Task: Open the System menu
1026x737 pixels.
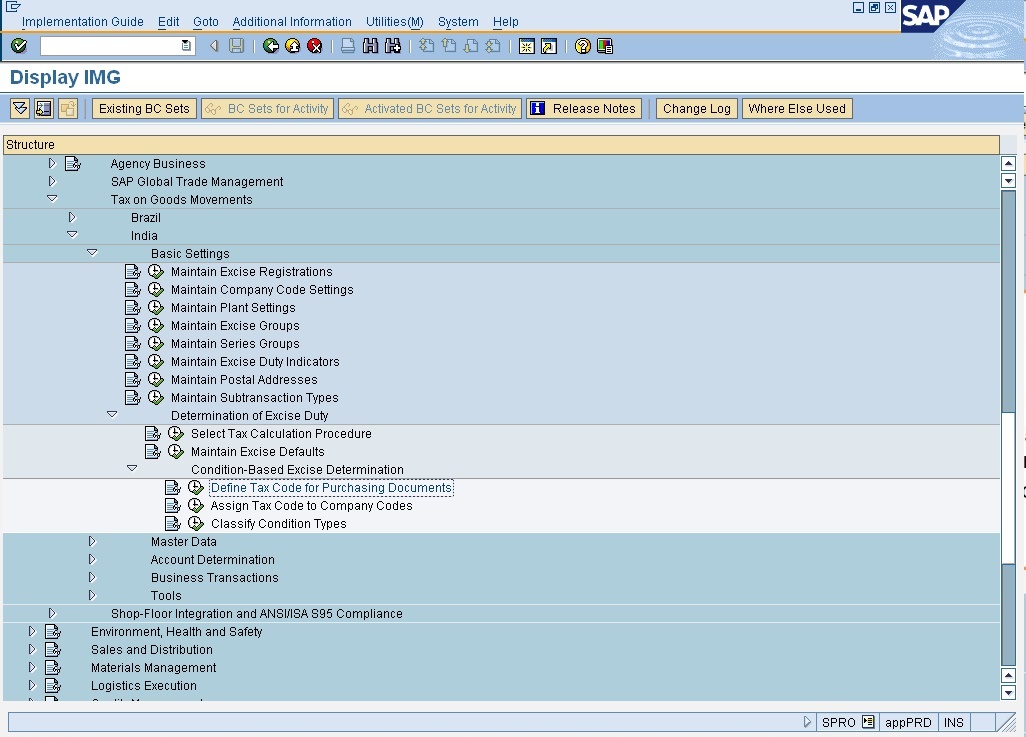Action: coord(458,22)
